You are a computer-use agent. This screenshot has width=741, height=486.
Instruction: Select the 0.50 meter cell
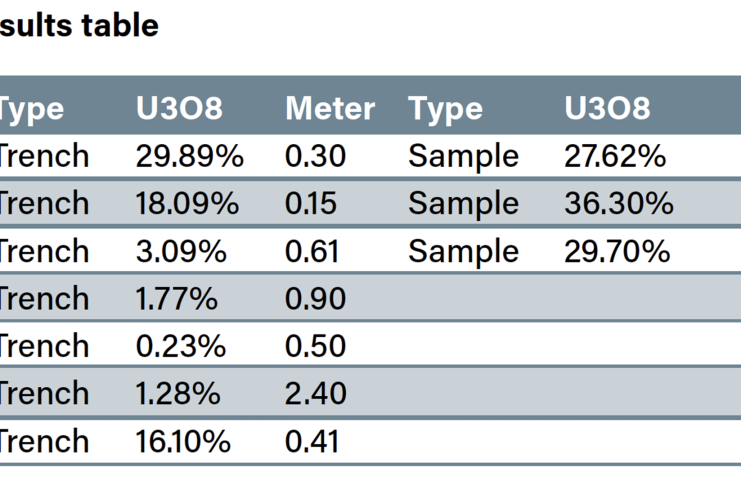(x=315, y=346)
